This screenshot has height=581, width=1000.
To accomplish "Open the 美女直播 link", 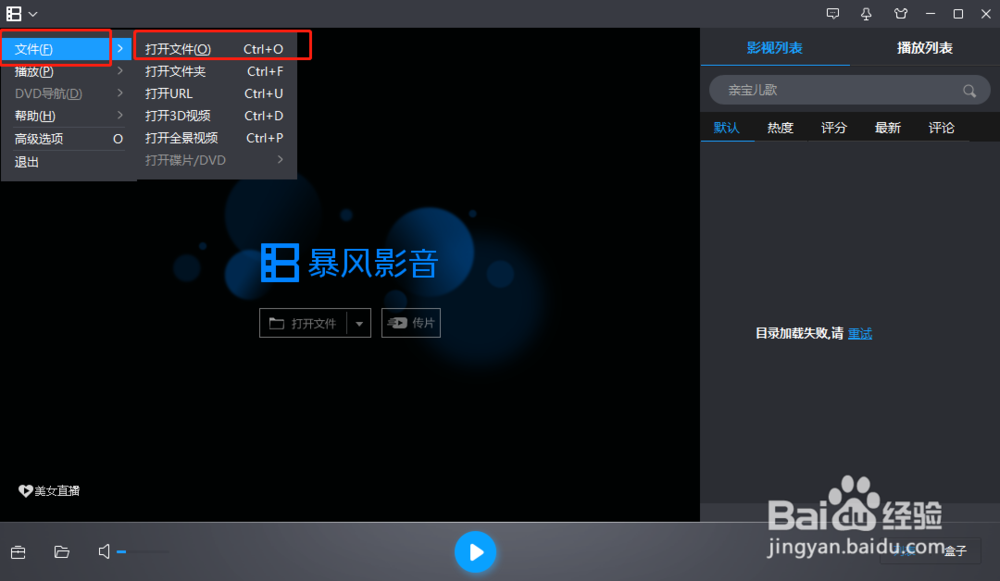I will tap(49, 490).
